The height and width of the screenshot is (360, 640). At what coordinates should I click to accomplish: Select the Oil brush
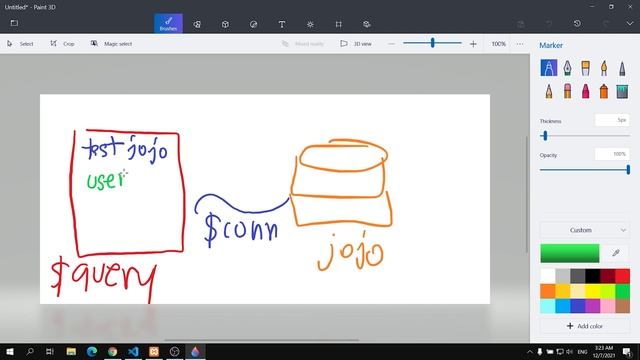(x=585, y=68)
